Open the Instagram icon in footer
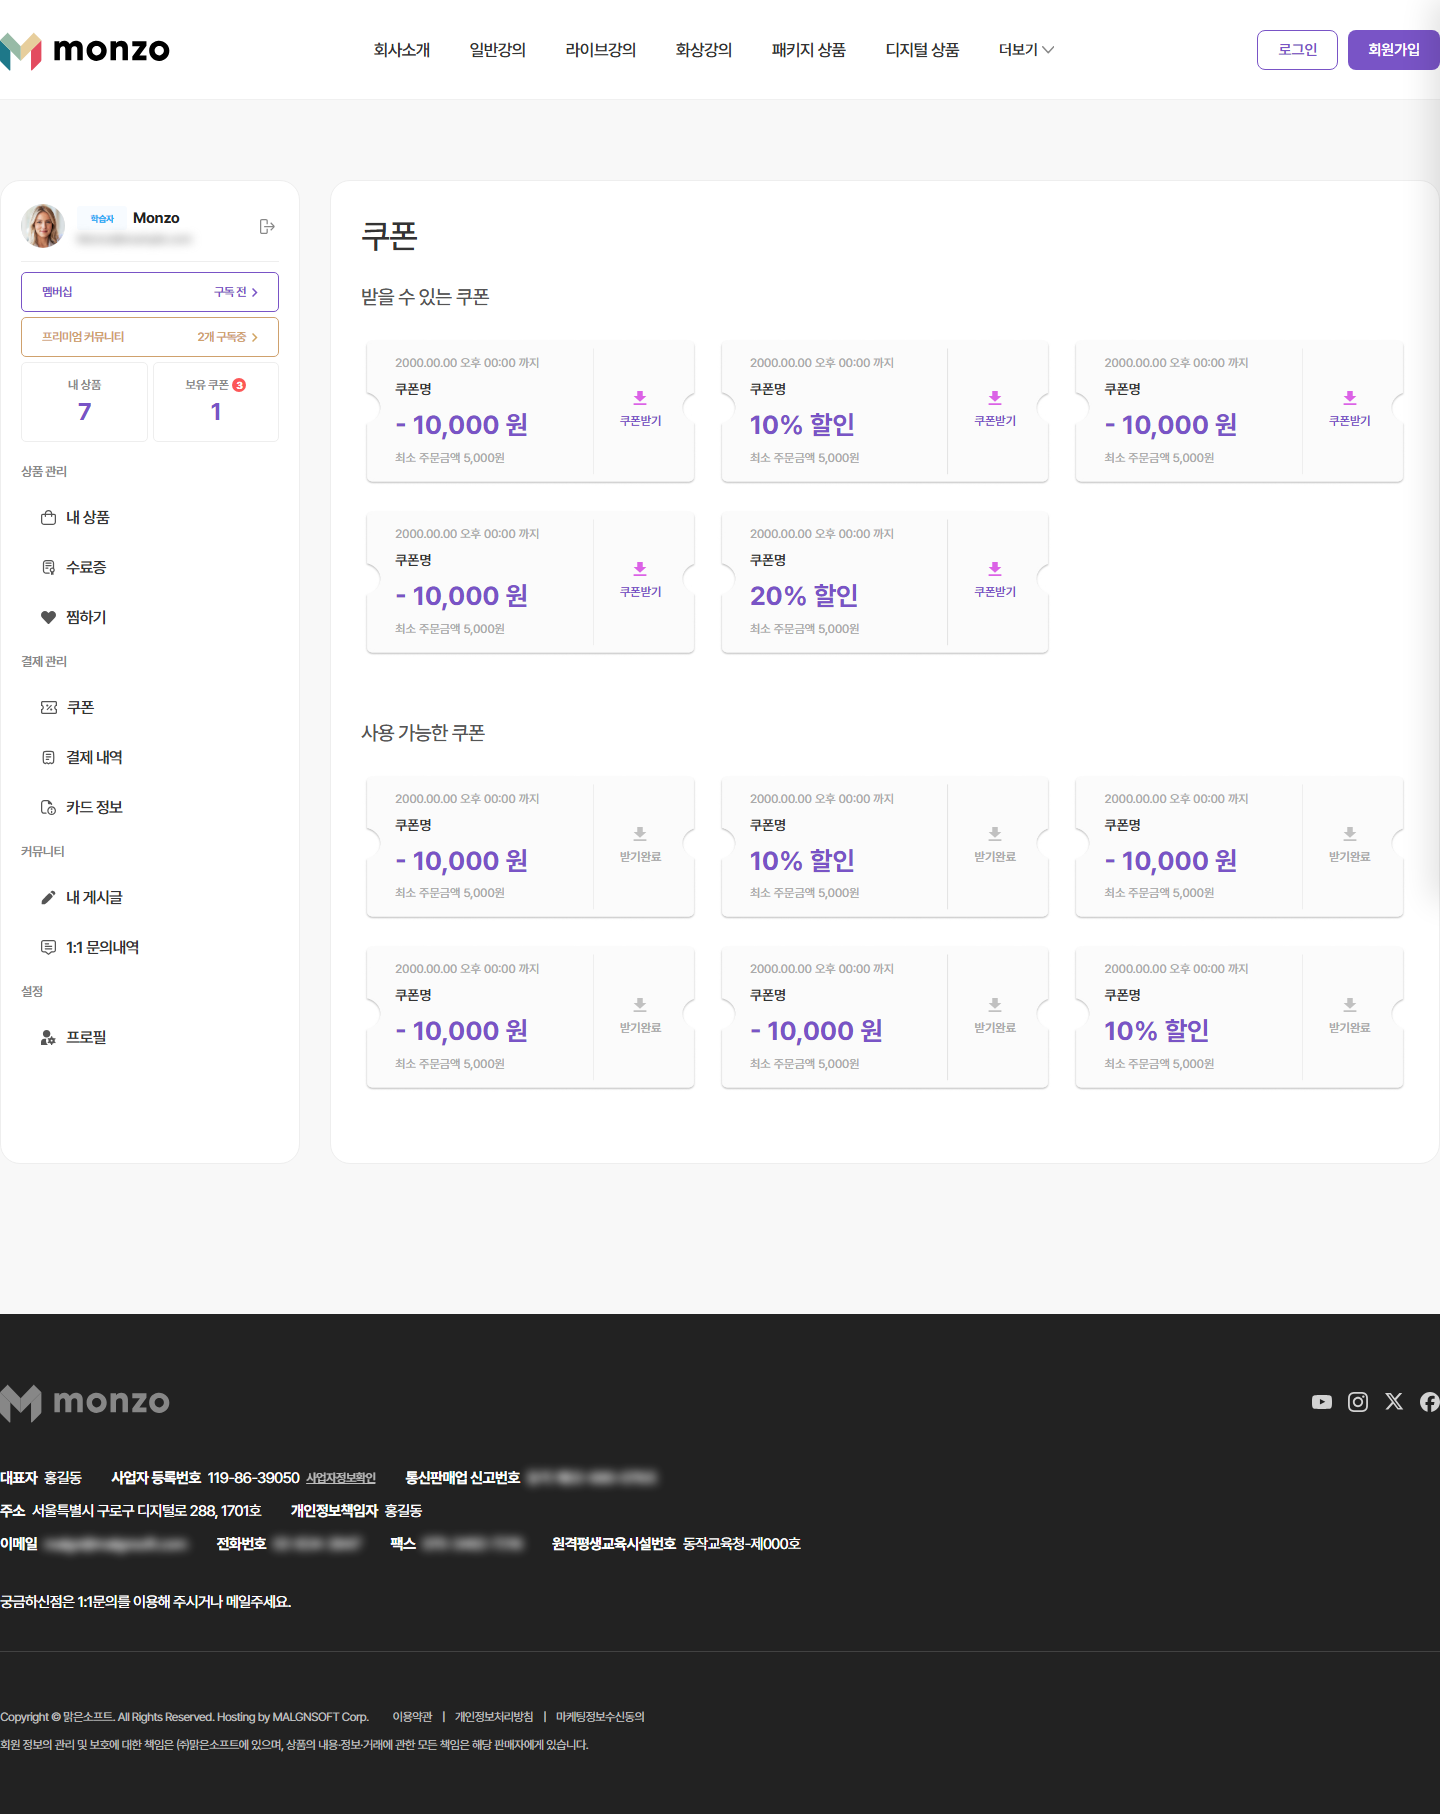 [x=1358, y=1402]
